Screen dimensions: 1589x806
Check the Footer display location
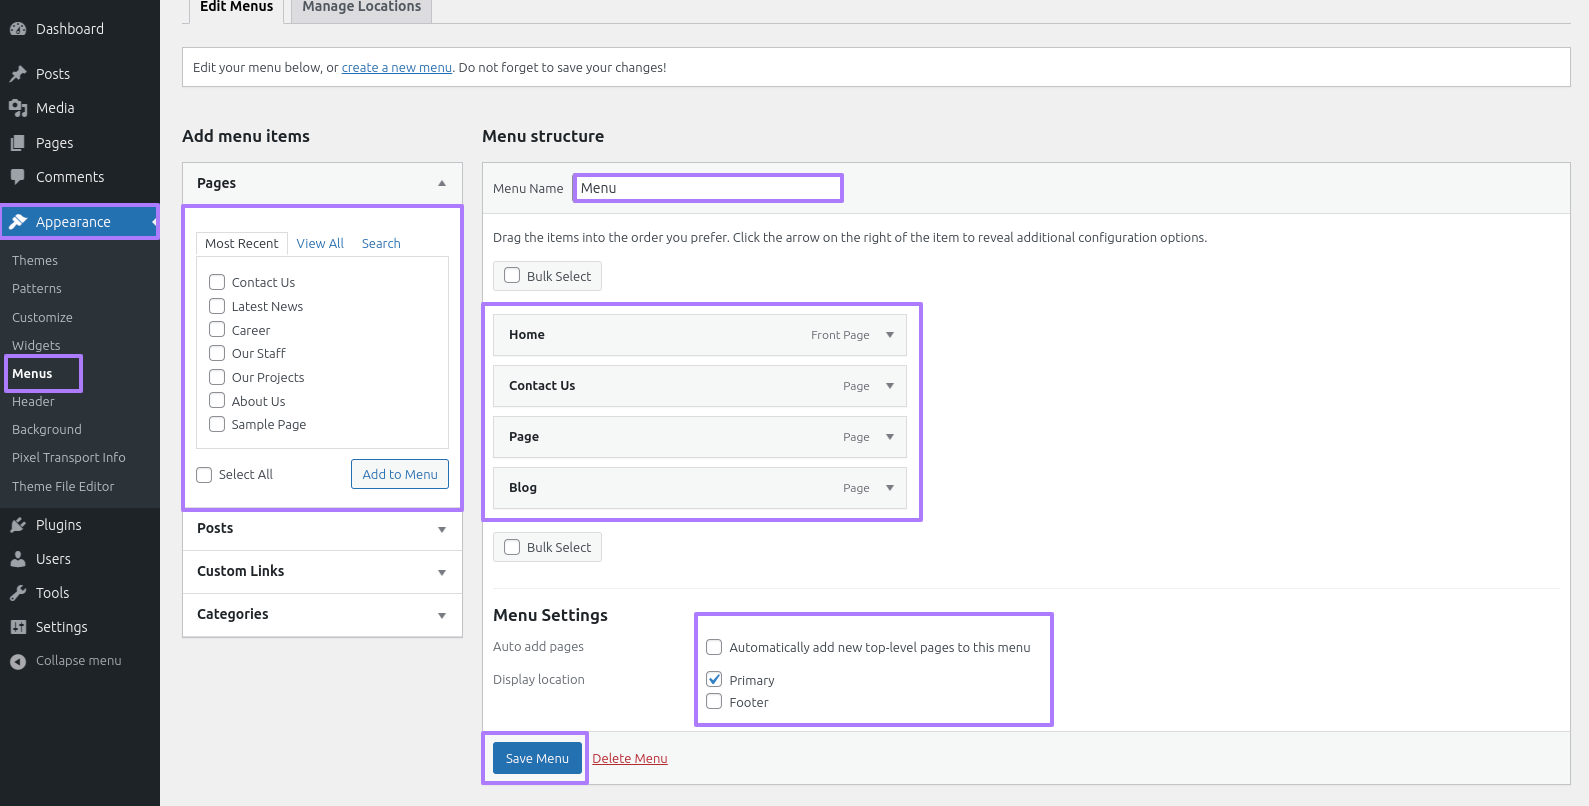[714, 701]
